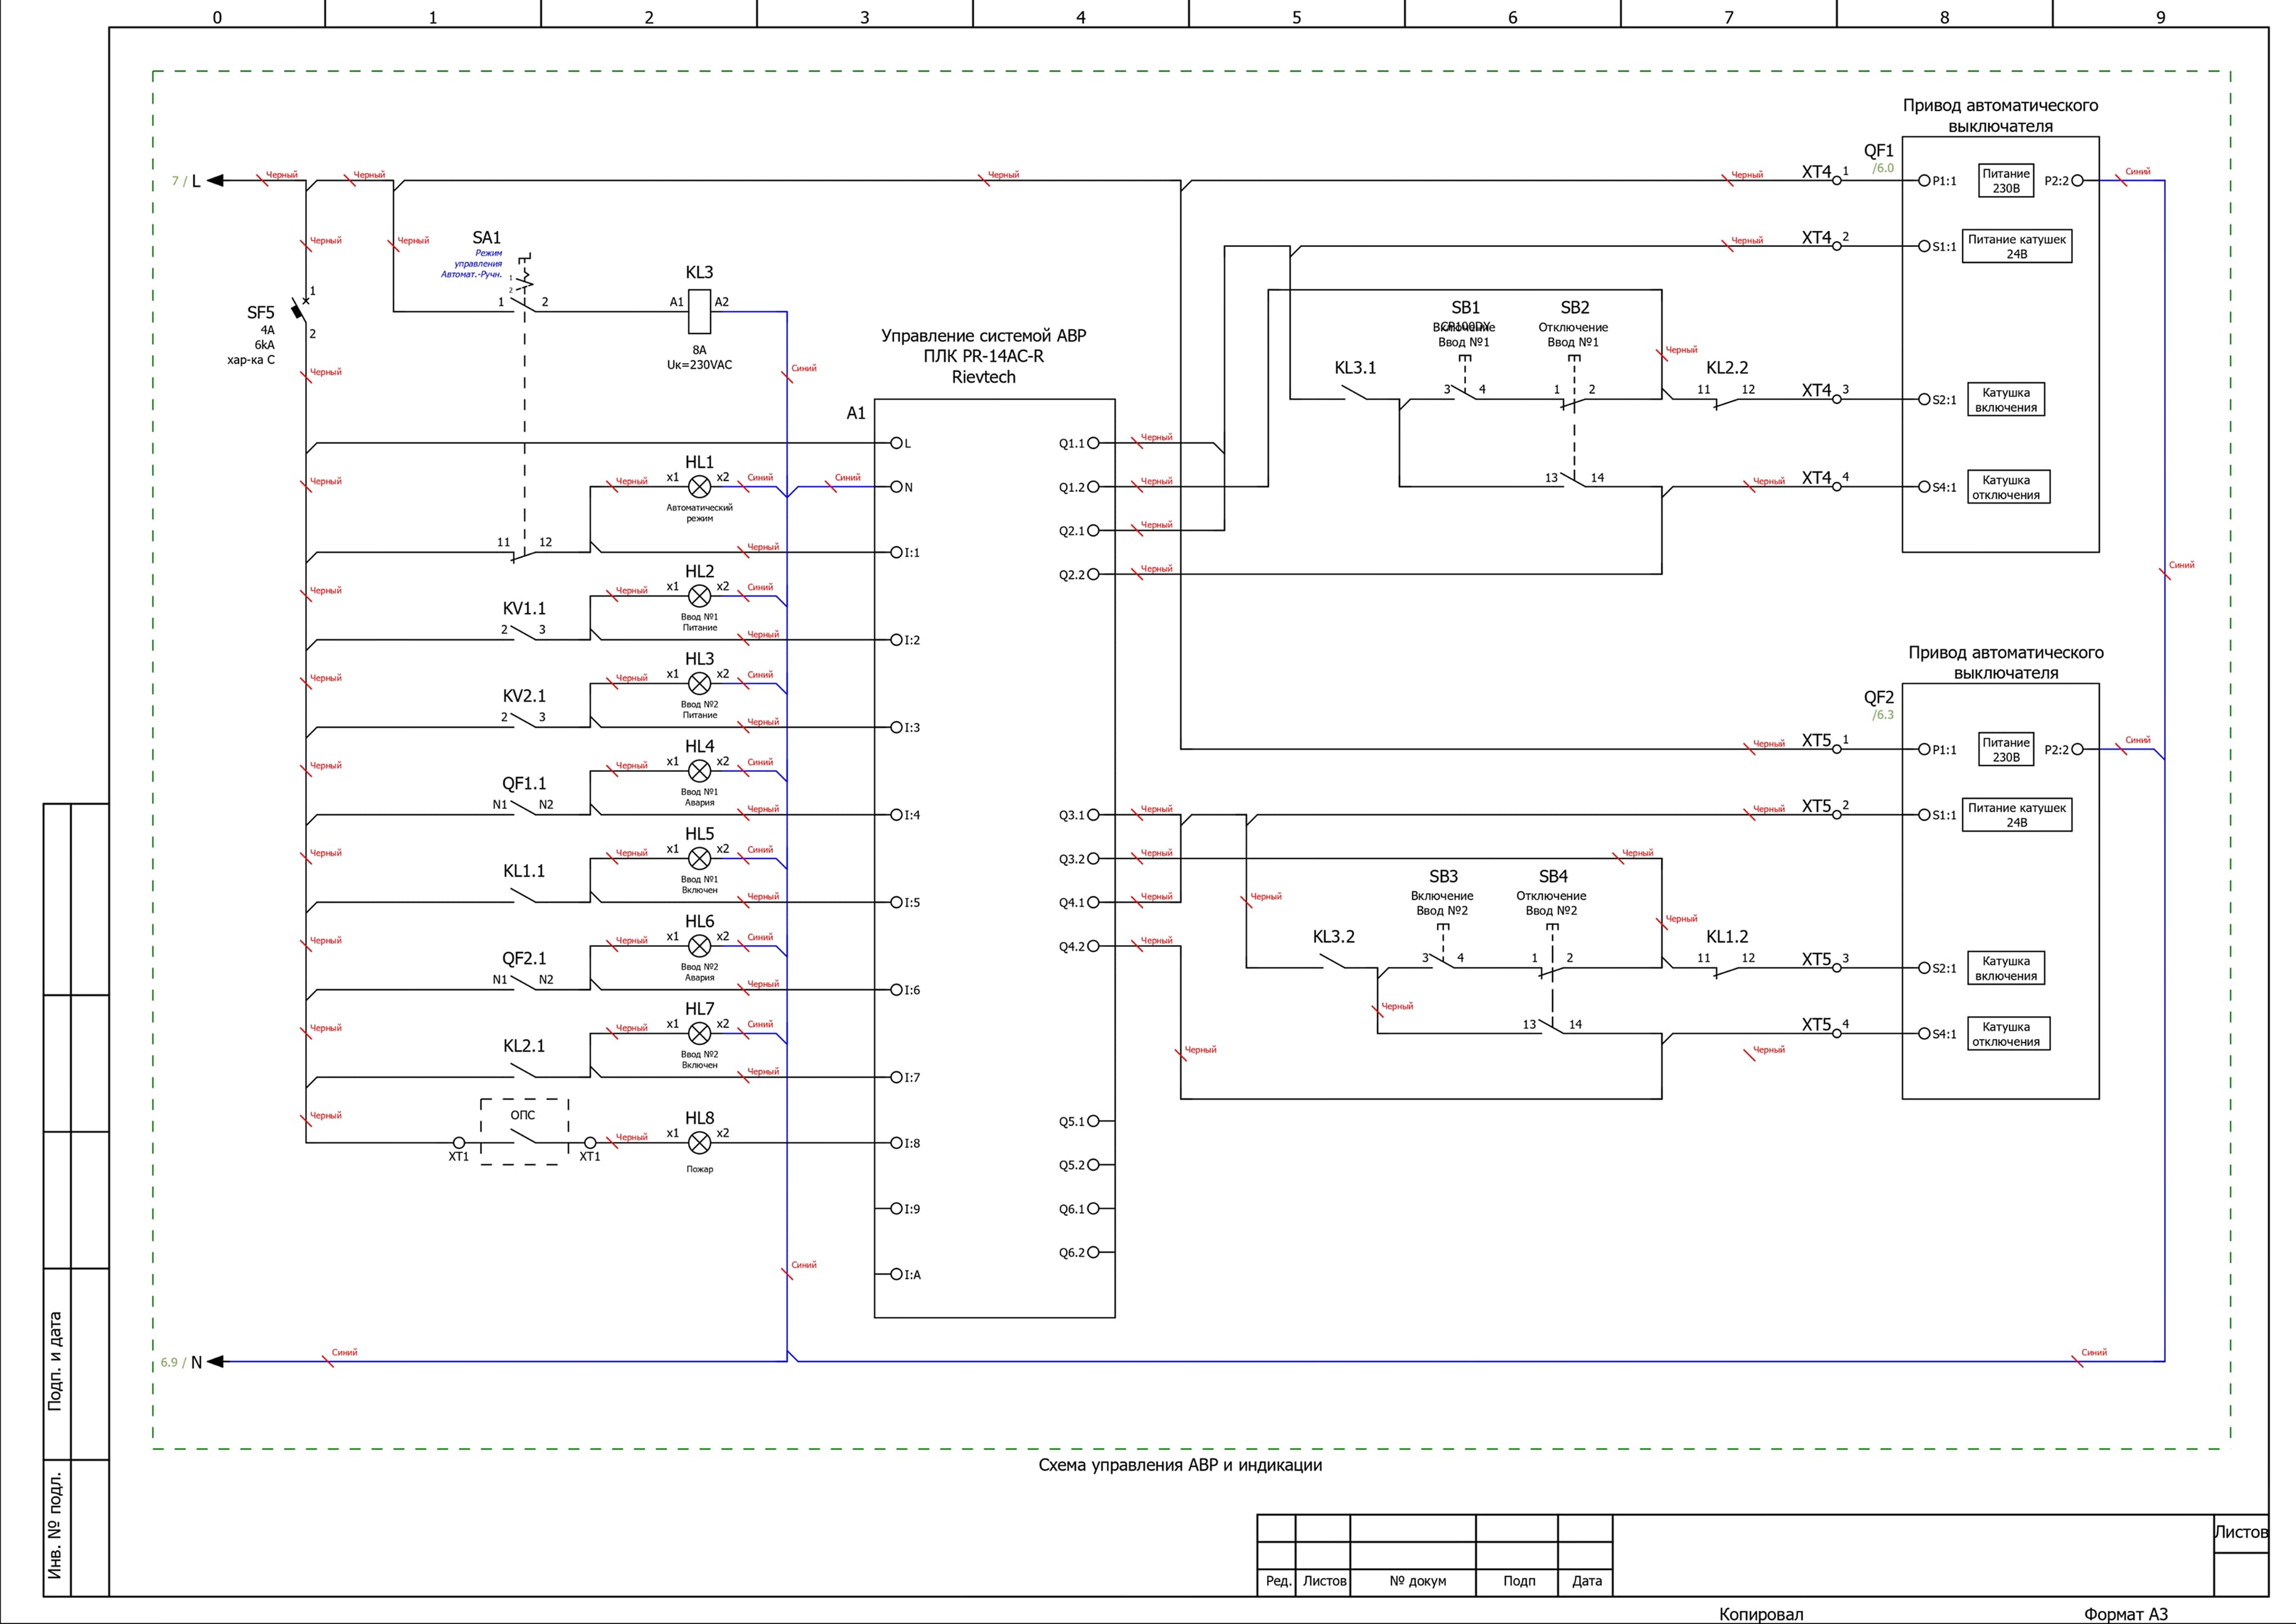Screen dimensions: 2296x1624
Task: Click the 'Схема управления АВР и индикации' caption
Action: pos(1180,1465)
